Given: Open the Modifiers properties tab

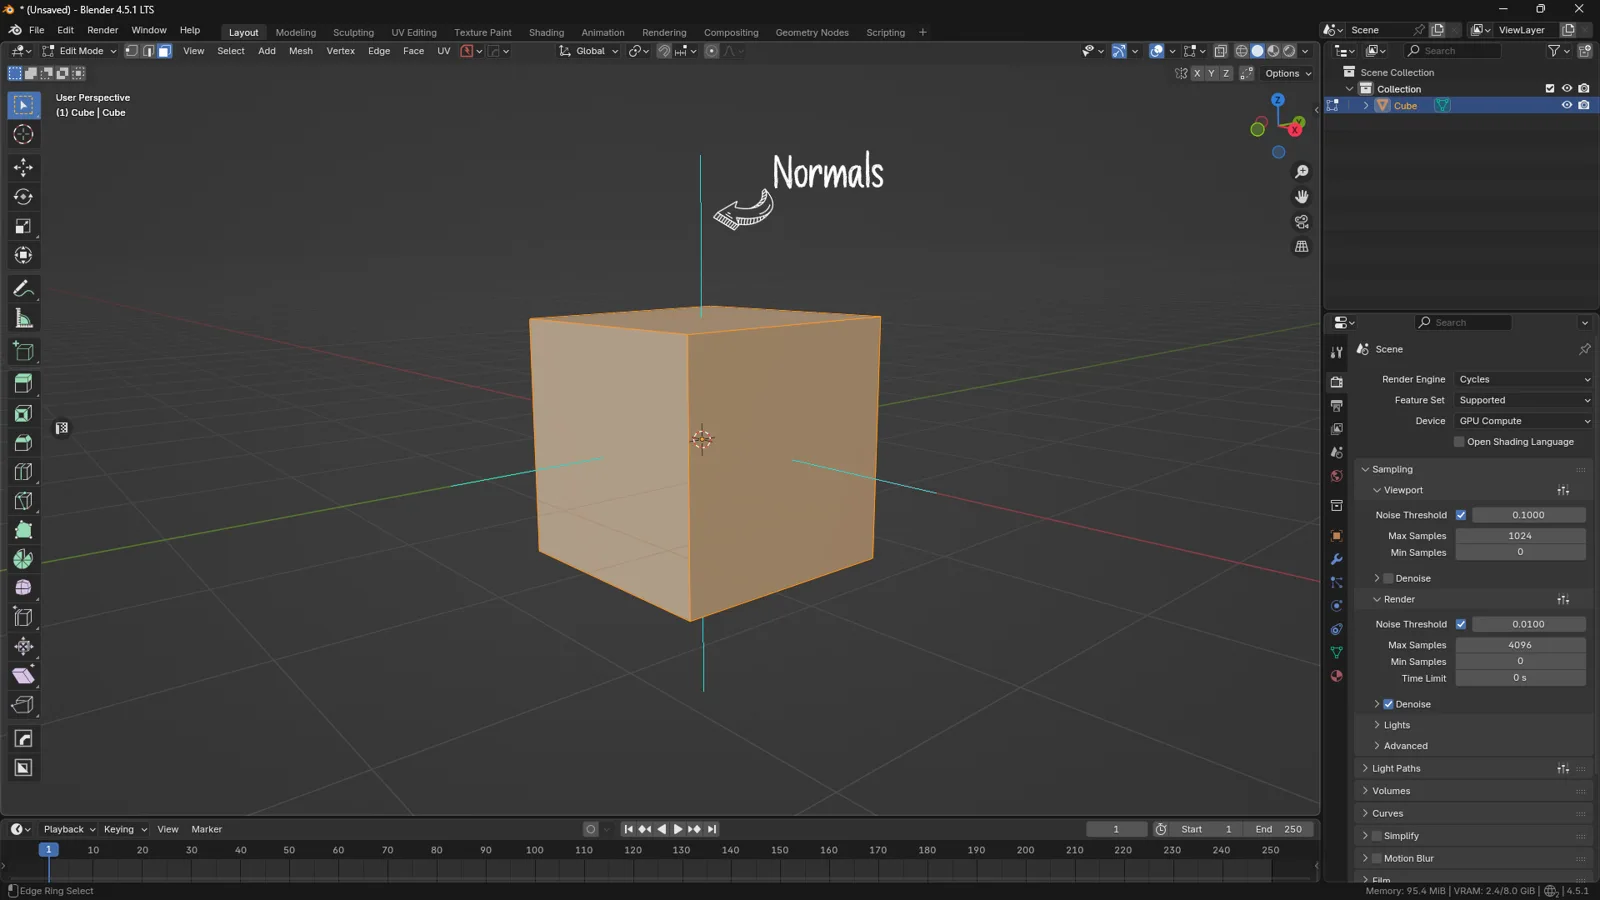Looking at the screenshot, I should pyautogui.click(x=1336, y=559).
